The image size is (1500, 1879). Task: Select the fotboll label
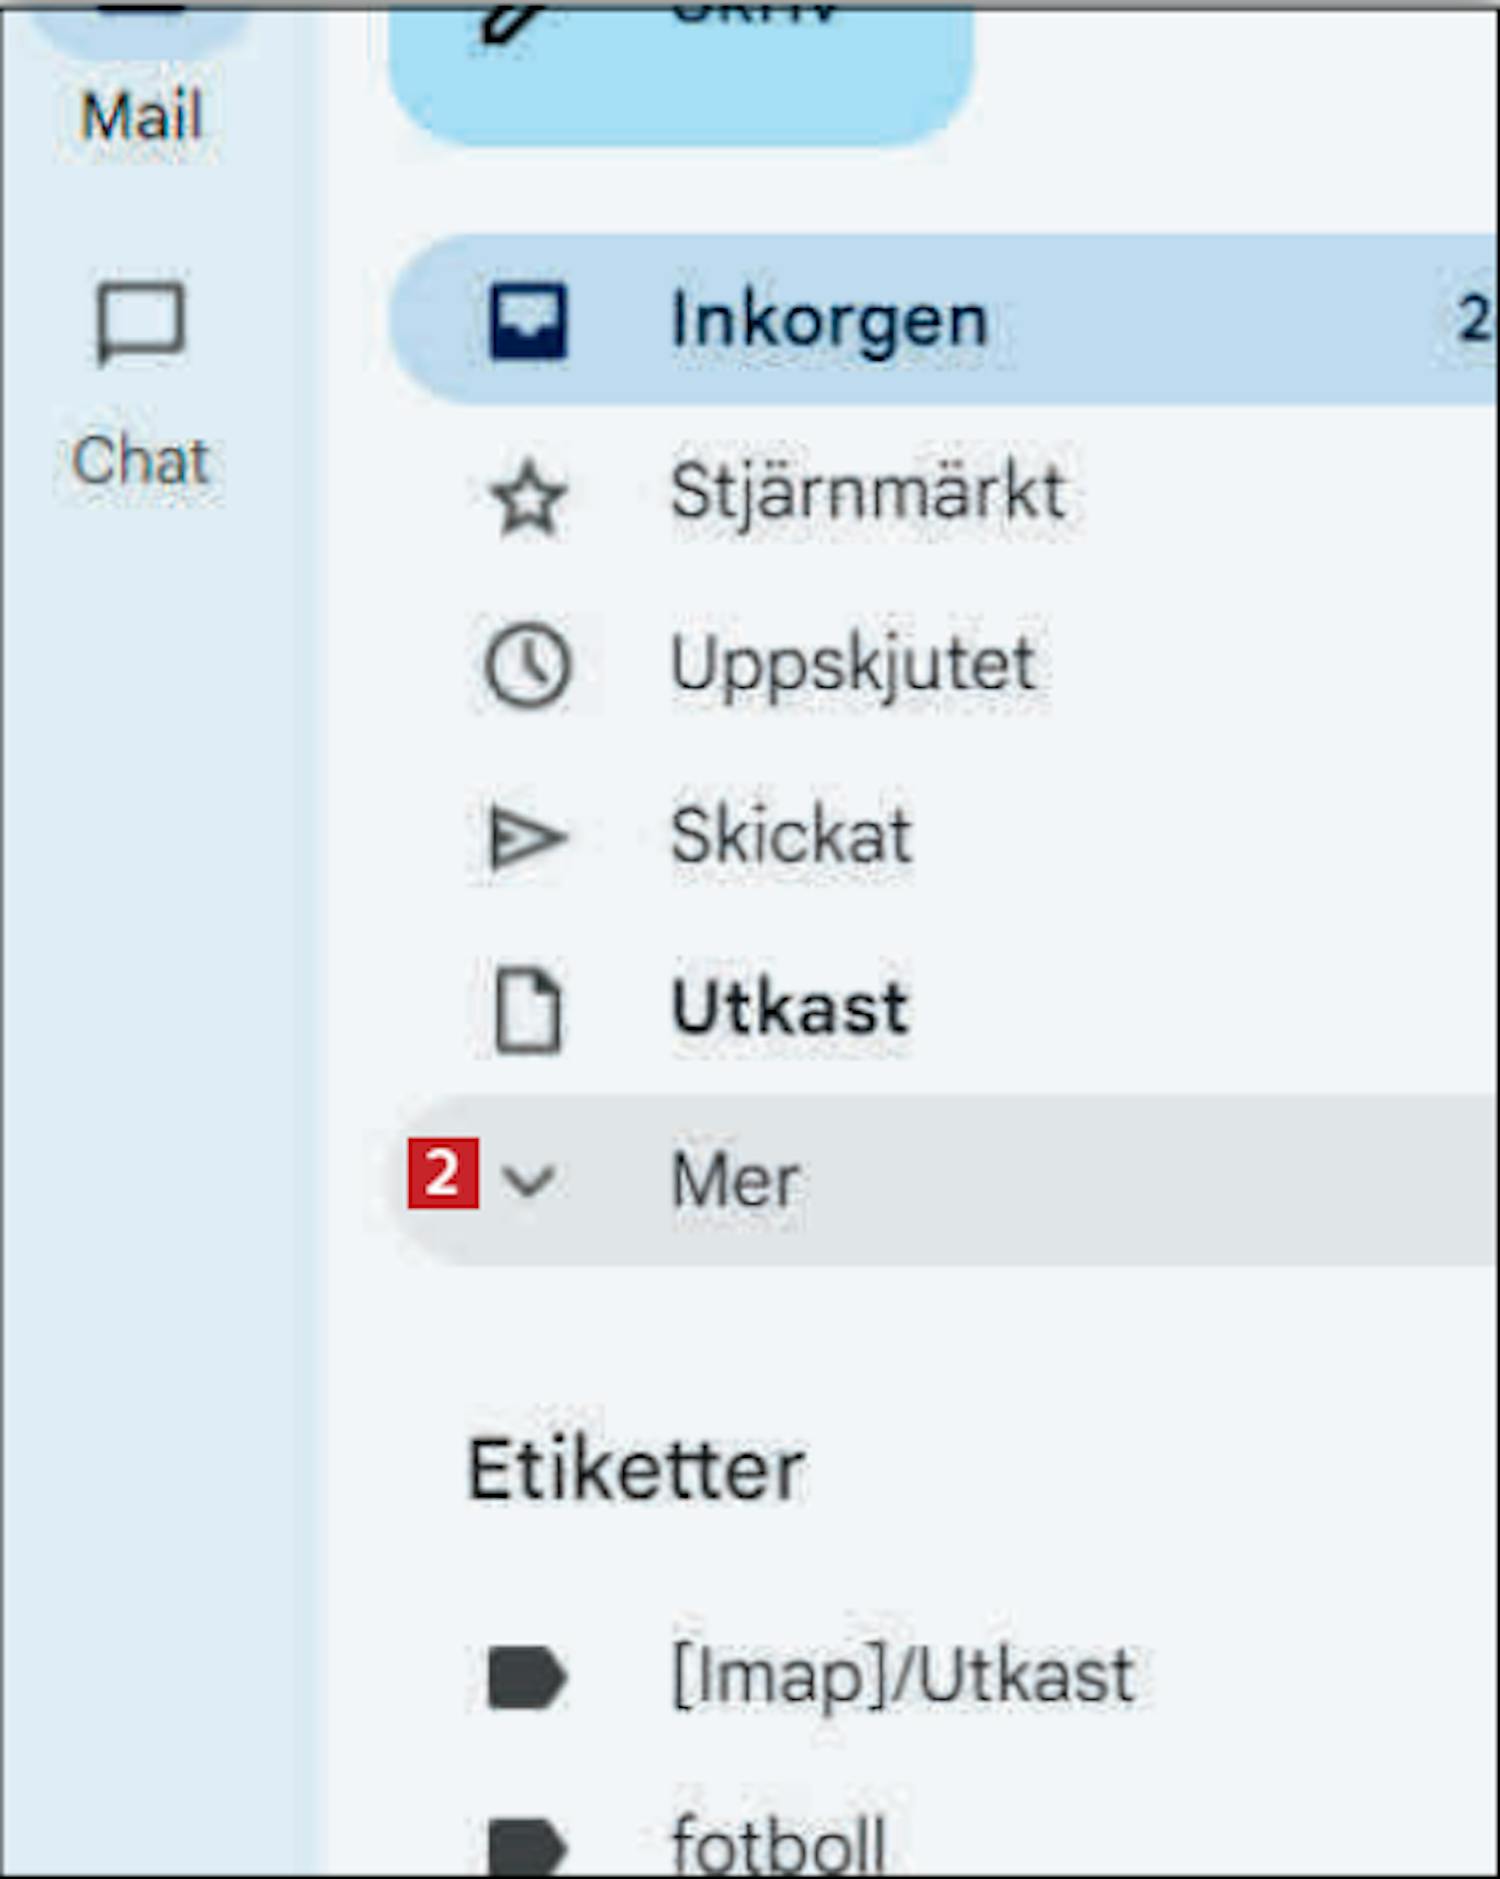[779, 1844]
